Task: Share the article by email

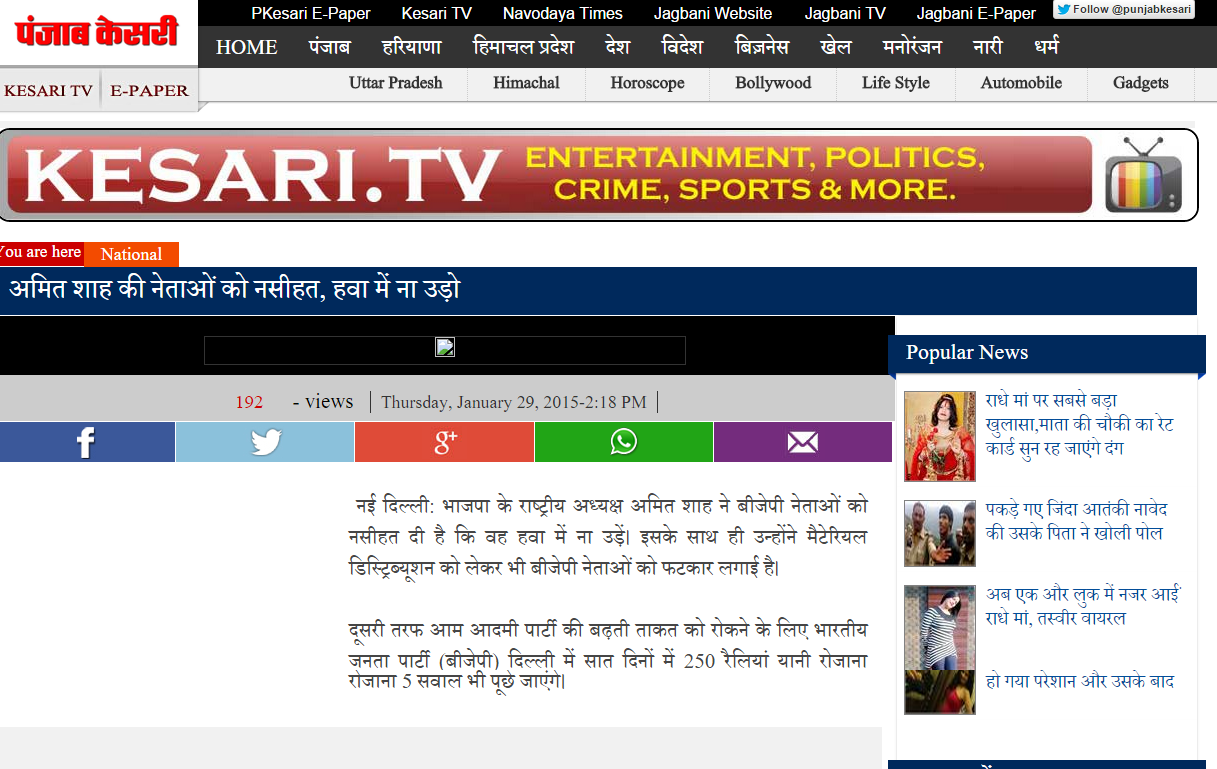Action: click(803, 442)
